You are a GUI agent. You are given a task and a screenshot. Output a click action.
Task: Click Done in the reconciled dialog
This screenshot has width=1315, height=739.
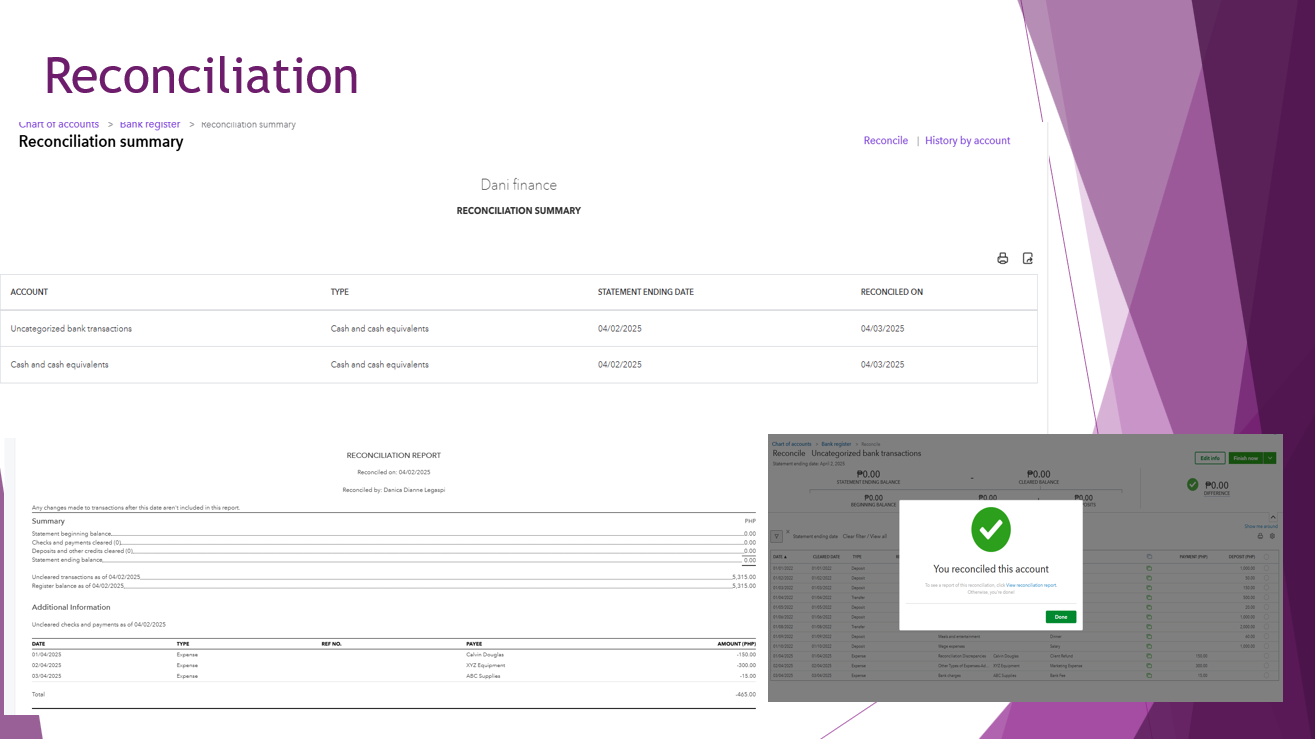pyautogui.click(x=1061, y=617)
